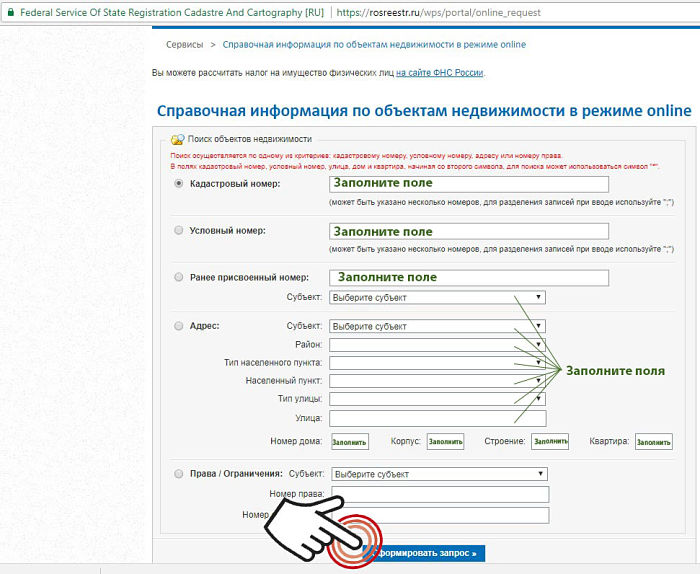Click the magnifier icon beside Поиск объектов недвижимости

pyautogui.click(x=177, y=140)
